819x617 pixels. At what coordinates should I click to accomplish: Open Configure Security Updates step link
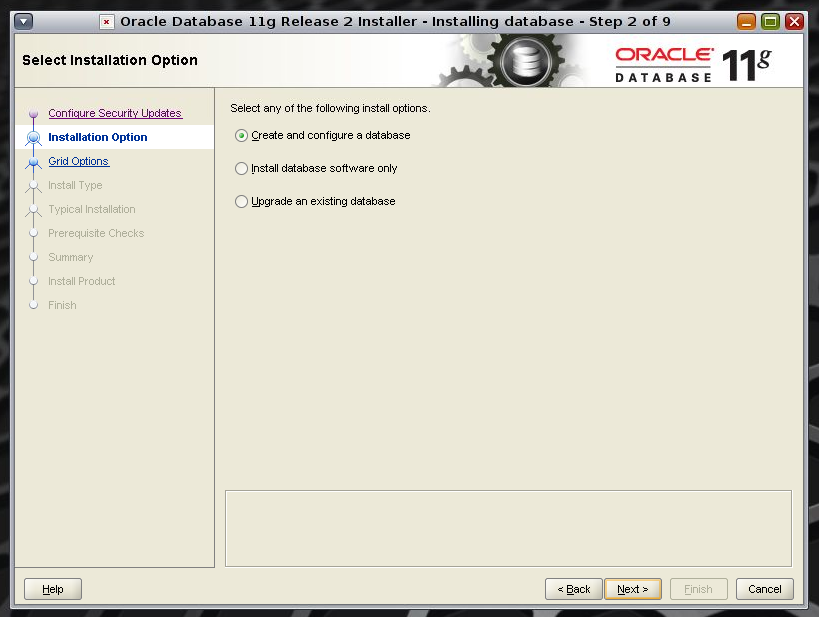point(115,113)
